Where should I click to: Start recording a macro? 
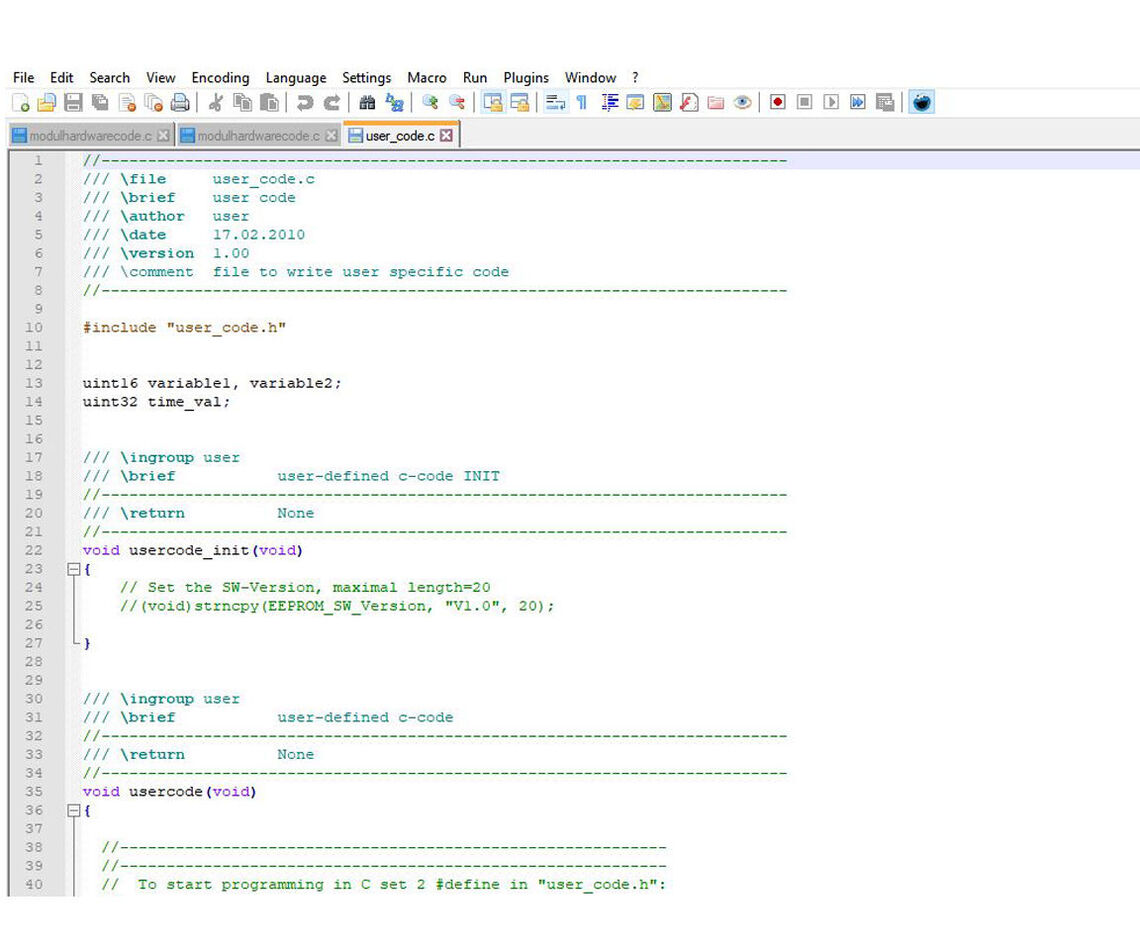777,101
